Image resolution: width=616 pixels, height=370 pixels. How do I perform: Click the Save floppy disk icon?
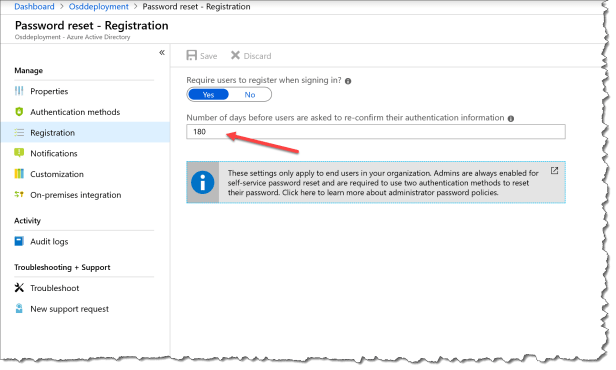click(191, 55)
